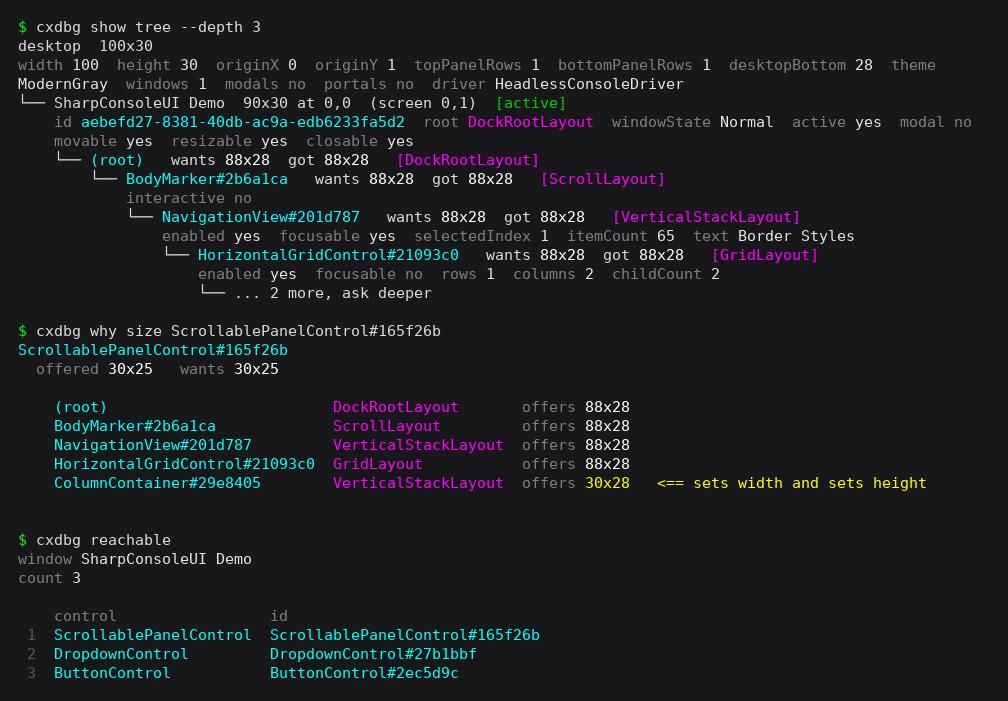This screenshot has width=1008, height=701.
Task: Select the command 'cxdbg show tree --depth 3'
Action: click(x=148, y=27)
